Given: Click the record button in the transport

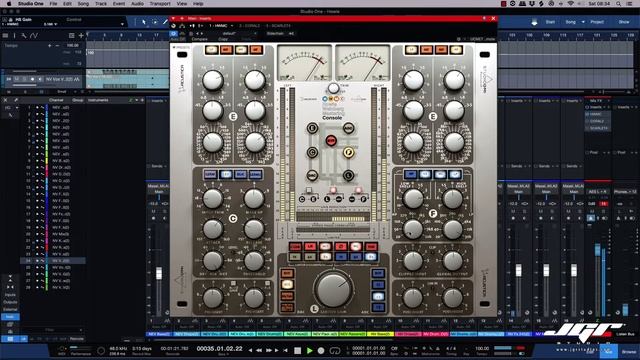Looking at the screenshot, I should [x=321, y=350].
